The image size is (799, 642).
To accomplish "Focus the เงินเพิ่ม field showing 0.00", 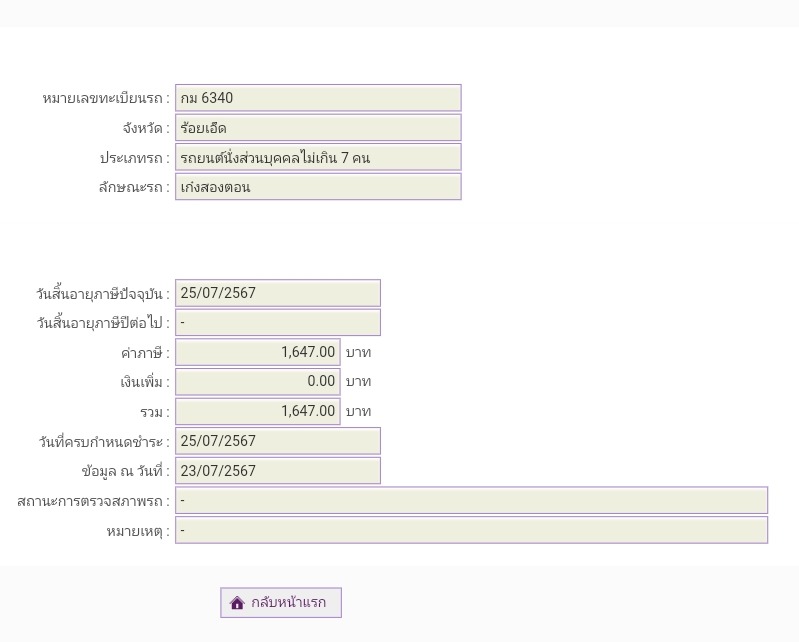I will click(257, 381).
